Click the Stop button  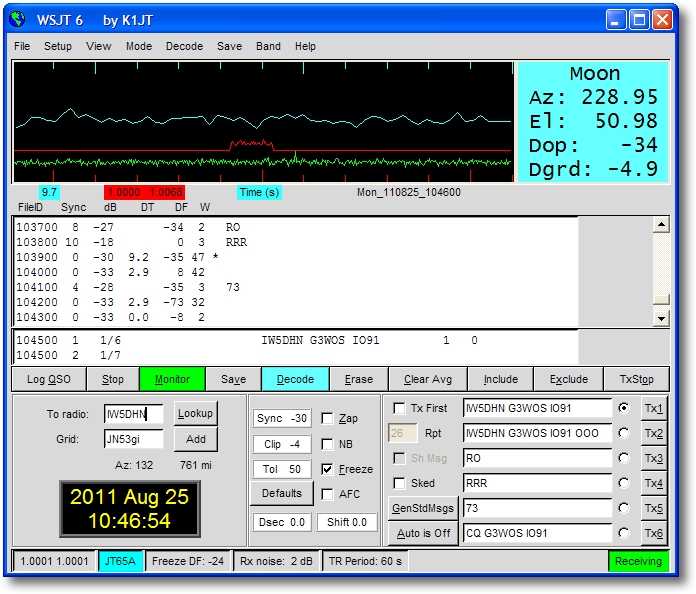pos(113,379)
